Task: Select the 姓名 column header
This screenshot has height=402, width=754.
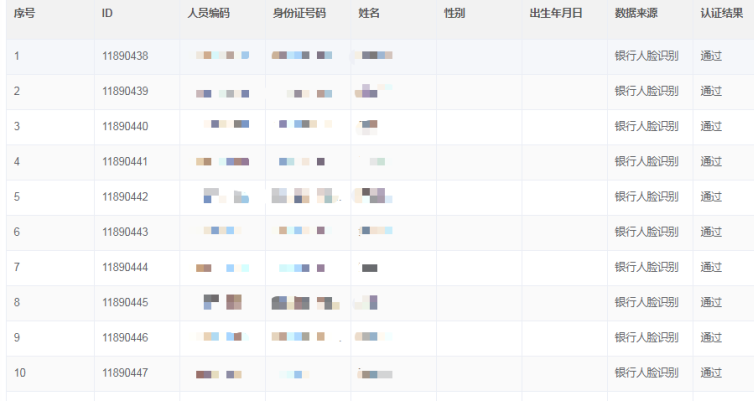Action: (369, 13)
